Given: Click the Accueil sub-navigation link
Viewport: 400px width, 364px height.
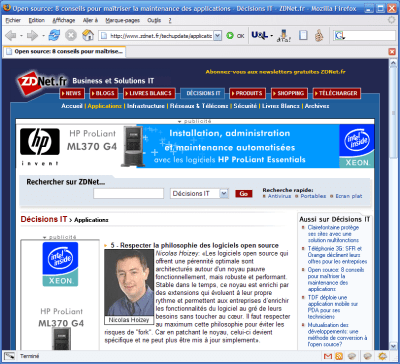Looking at the screenshot, I should pos(72,106).
